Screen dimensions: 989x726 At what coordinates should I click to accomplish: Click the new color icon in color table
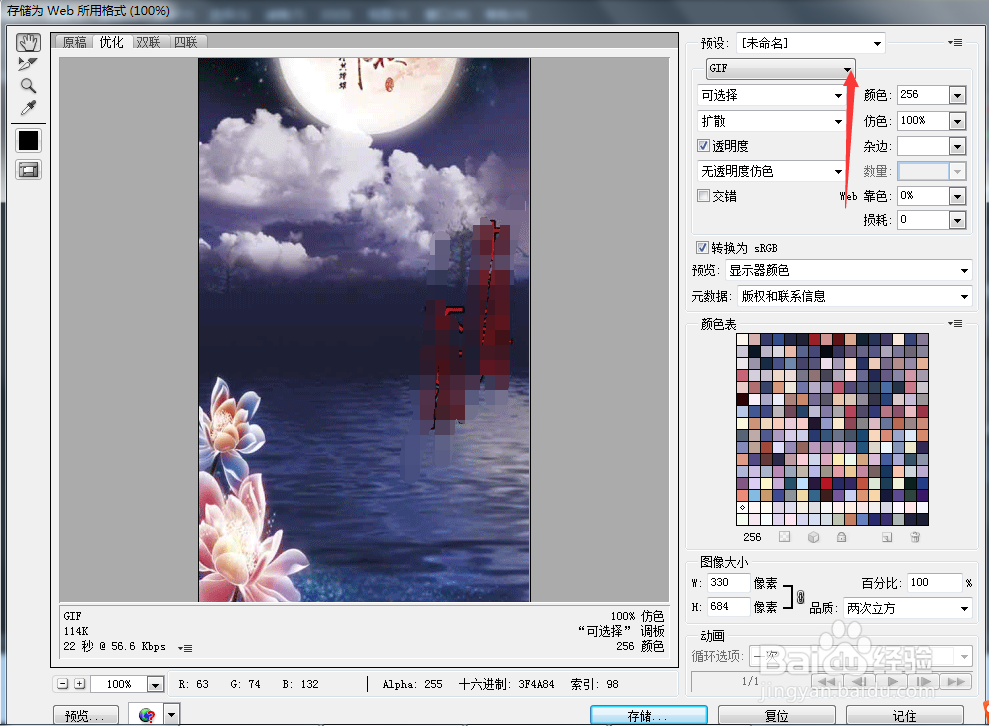(887, 537)
